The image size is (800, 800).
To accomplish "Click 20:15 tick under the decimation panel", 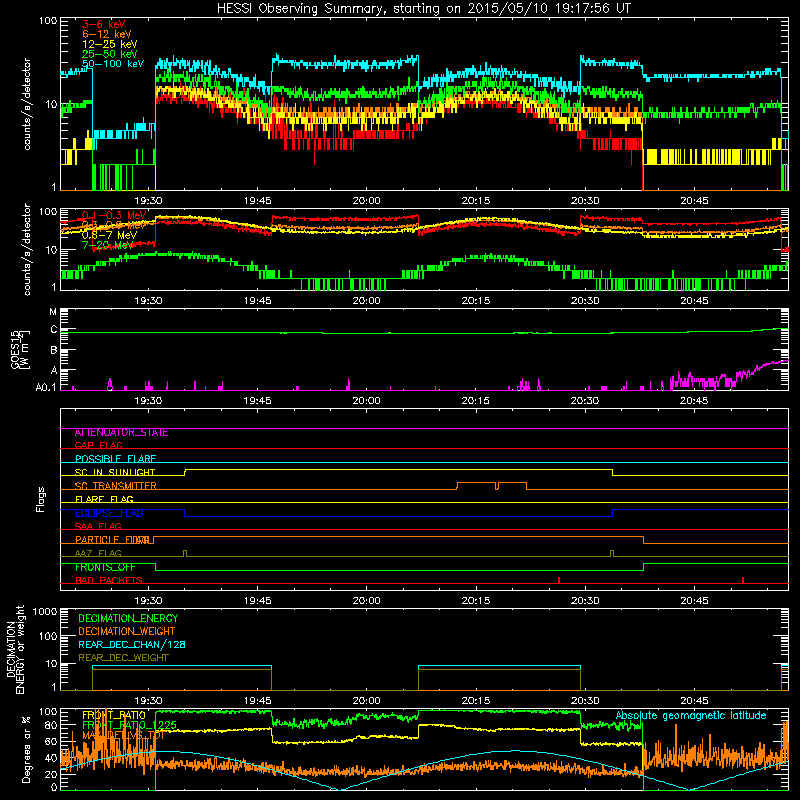I will [x=476, y=701].
